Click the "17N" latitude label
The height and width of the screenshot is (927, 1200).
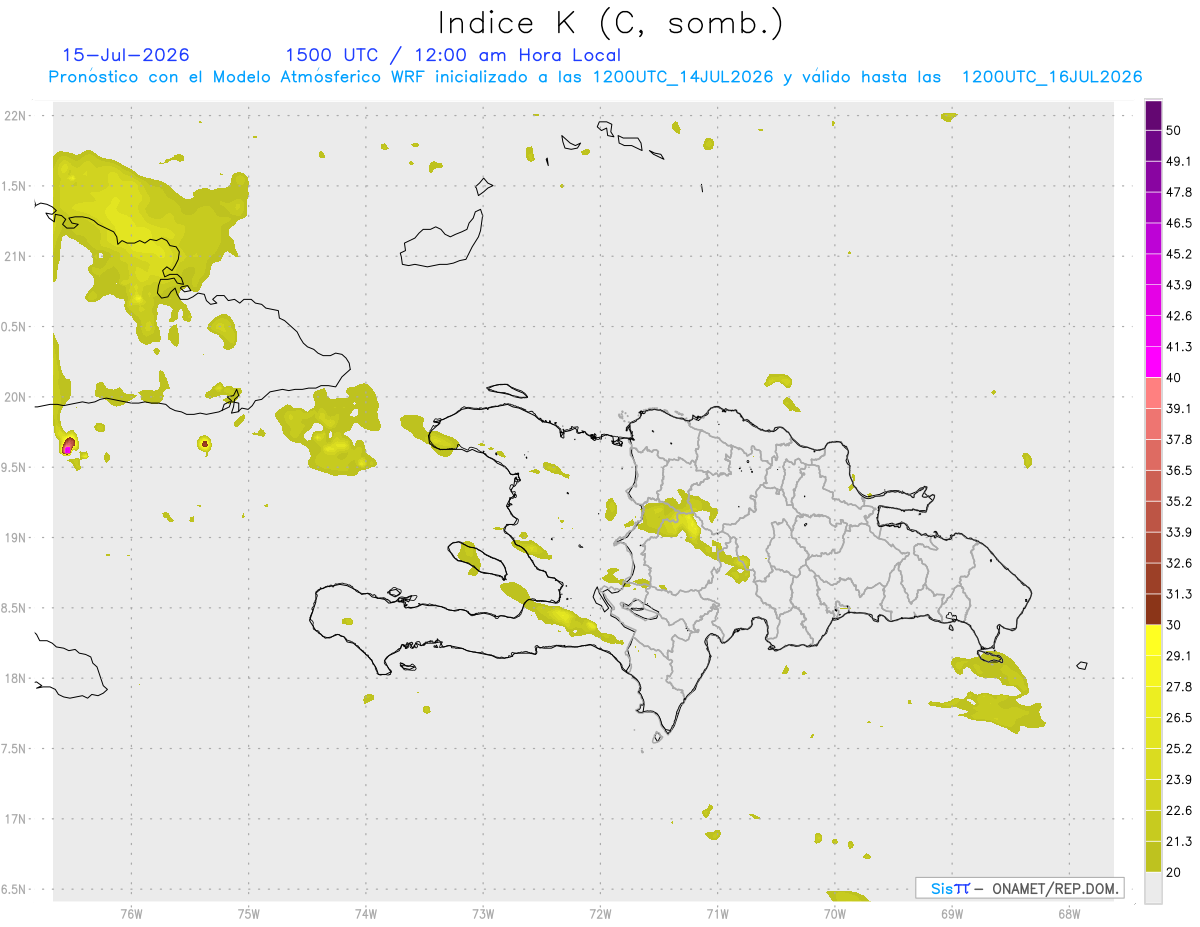tap(16, 819)
